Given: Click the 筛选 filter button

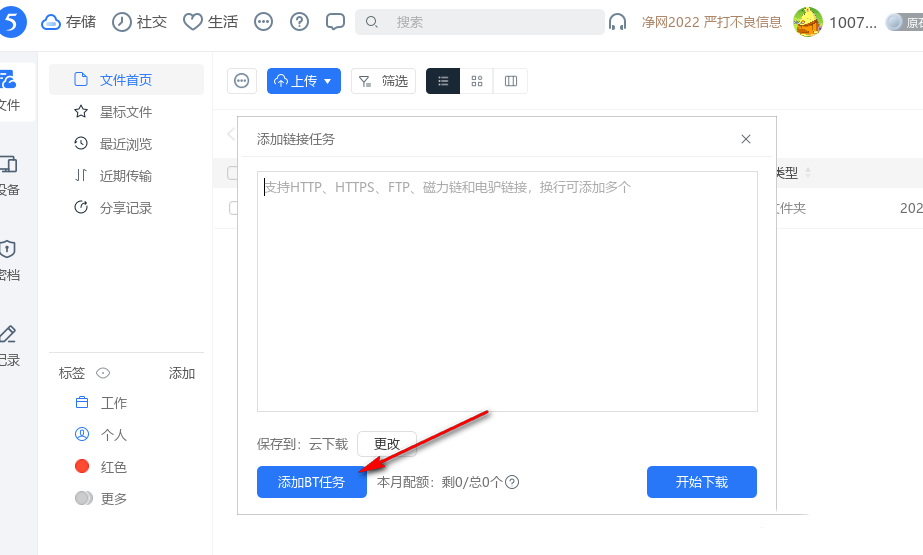Looking at the screenshot, I should tap(383, 81).
